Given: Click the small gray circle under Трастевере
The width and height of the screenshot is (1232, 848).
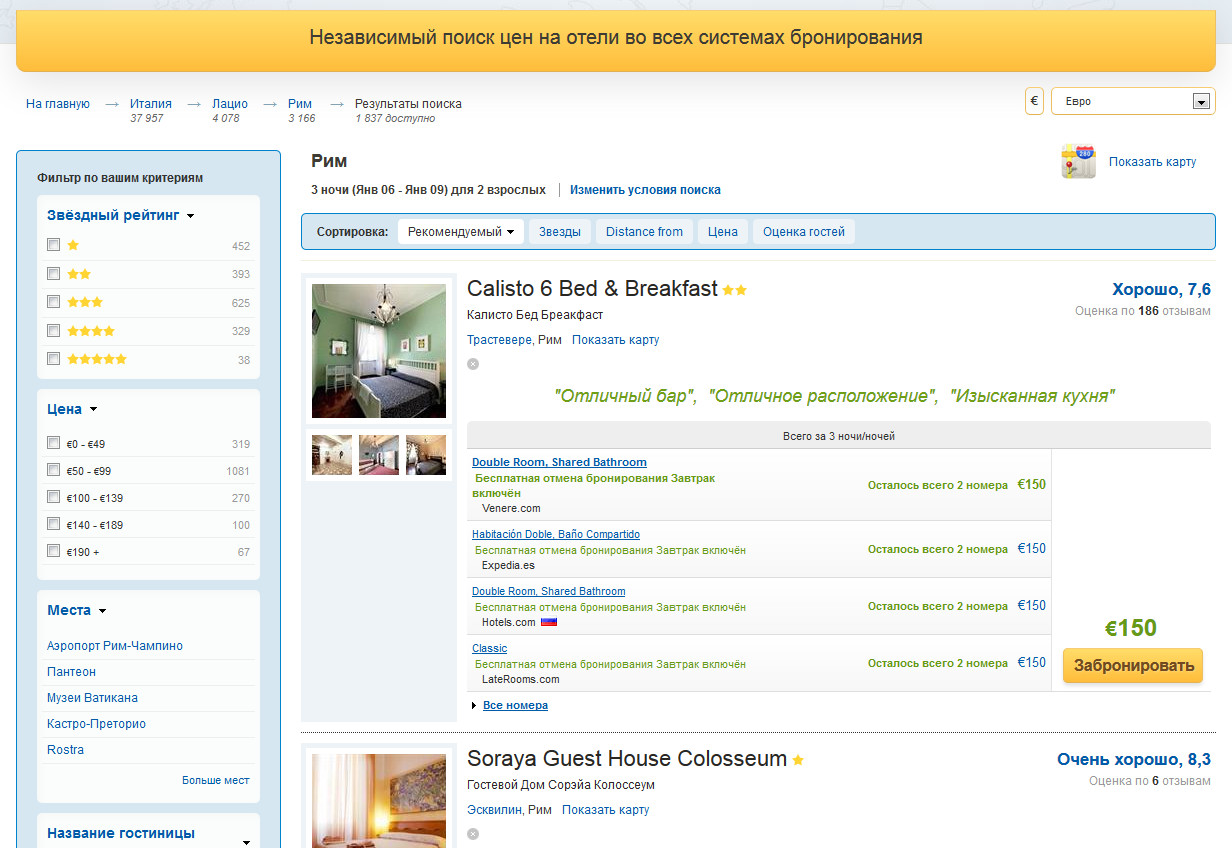Looking at the screenshot, I should pyautogui.click(x=473, y=364).
